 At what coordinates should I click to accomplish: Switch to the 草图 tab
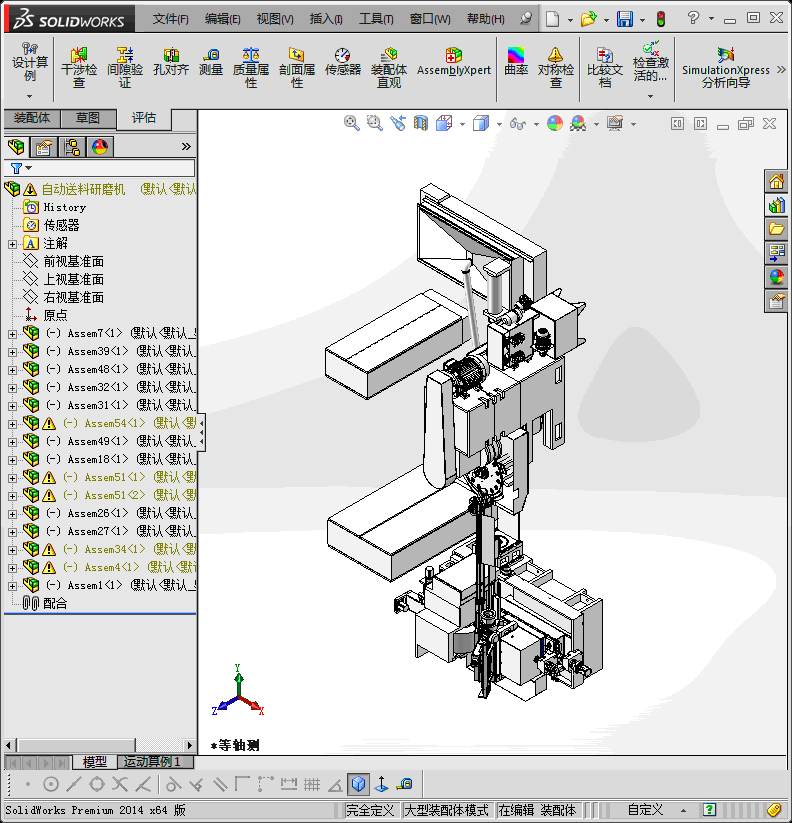[88, 118]
